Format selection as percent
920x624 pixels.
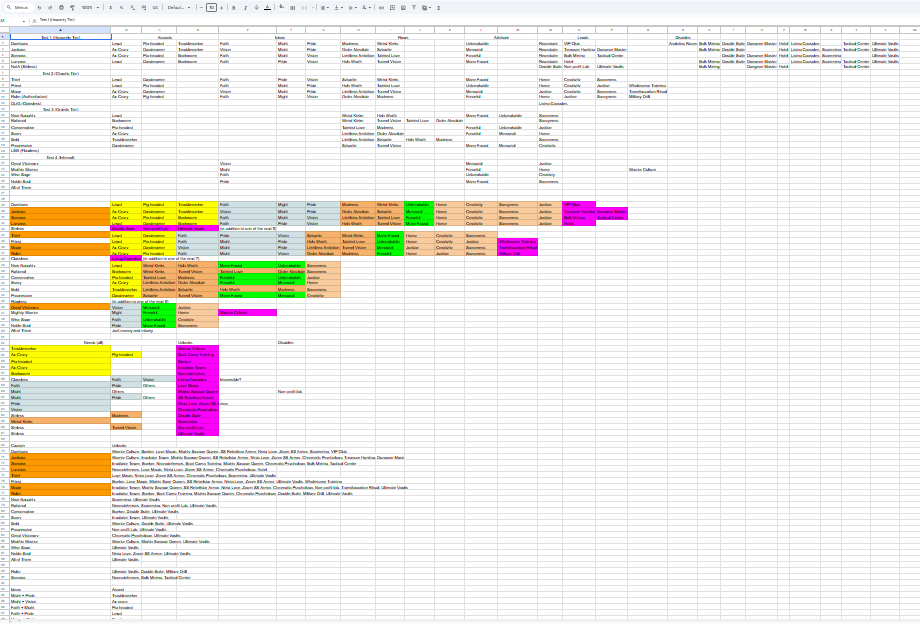(x=121, y=8)
